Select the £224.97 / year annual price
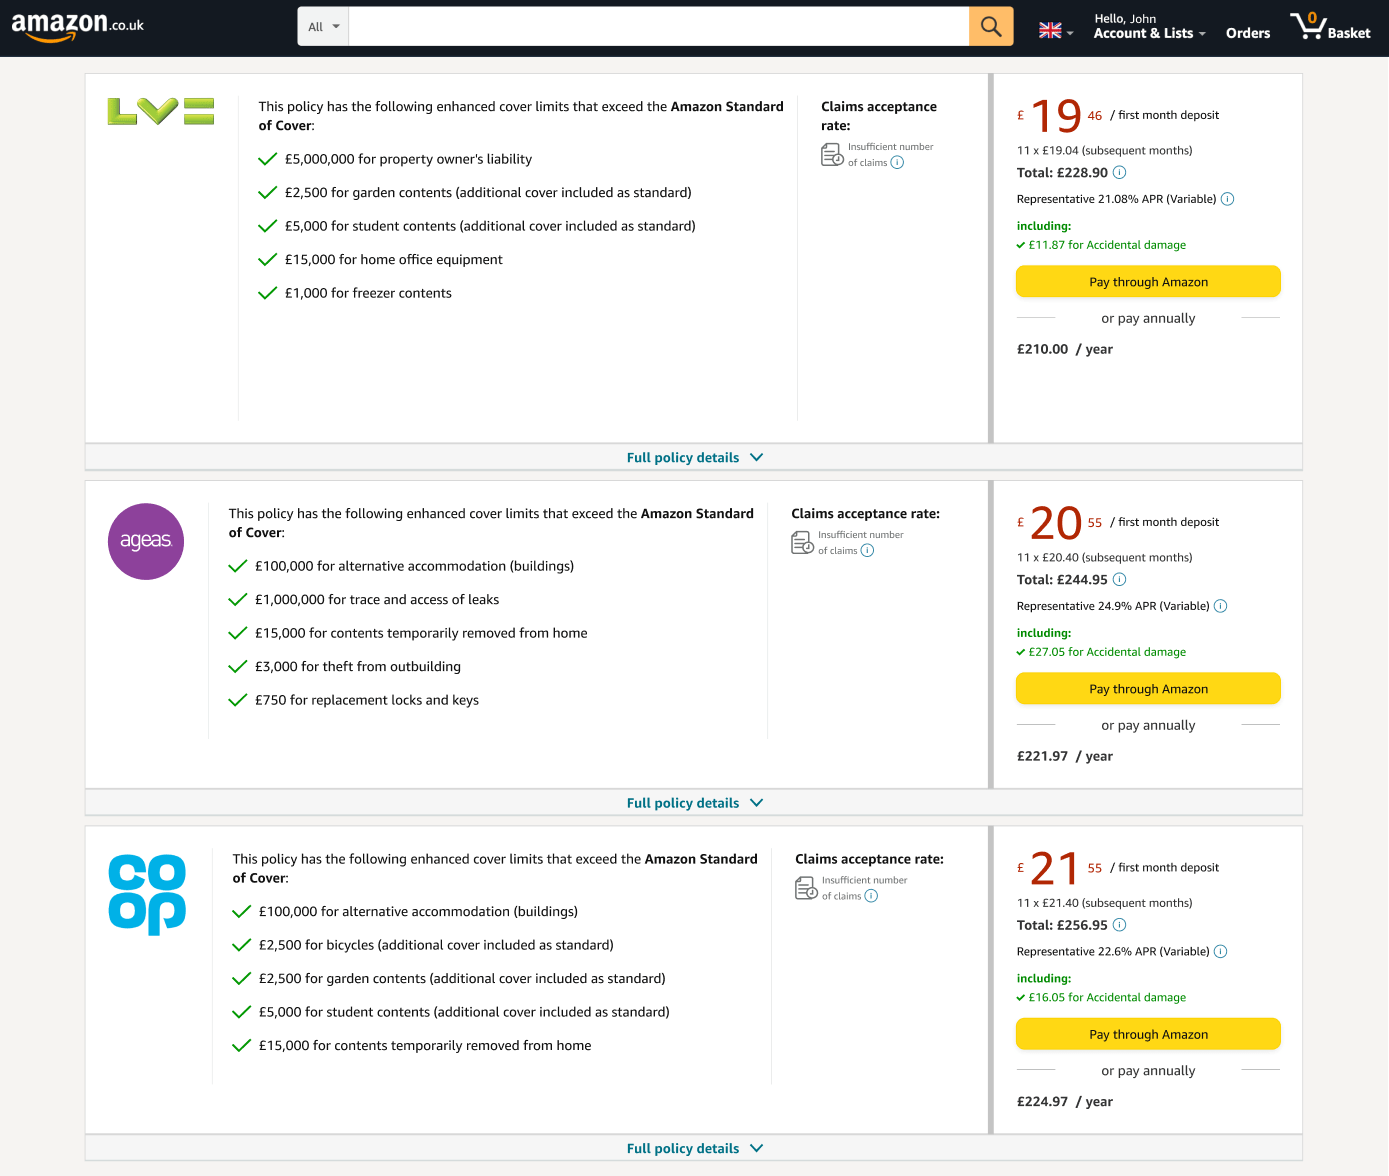Screen dimensions: 1389x1176 1065,1101
